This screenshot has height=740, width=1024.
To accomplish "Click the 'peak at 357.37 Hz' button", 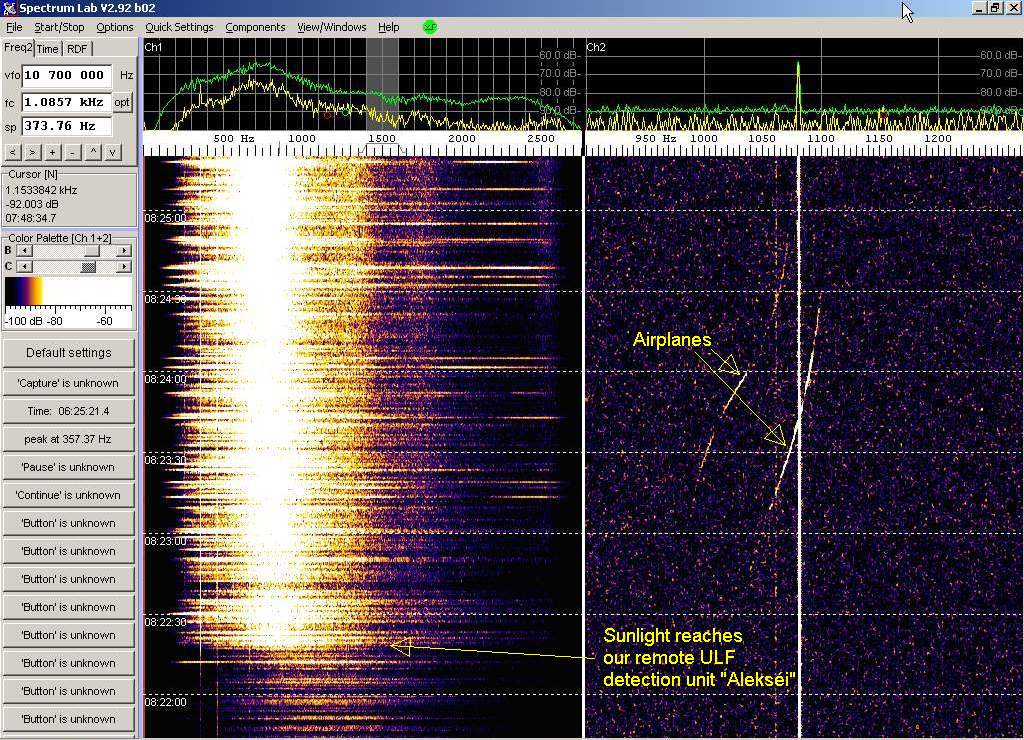I will (68, 439).
